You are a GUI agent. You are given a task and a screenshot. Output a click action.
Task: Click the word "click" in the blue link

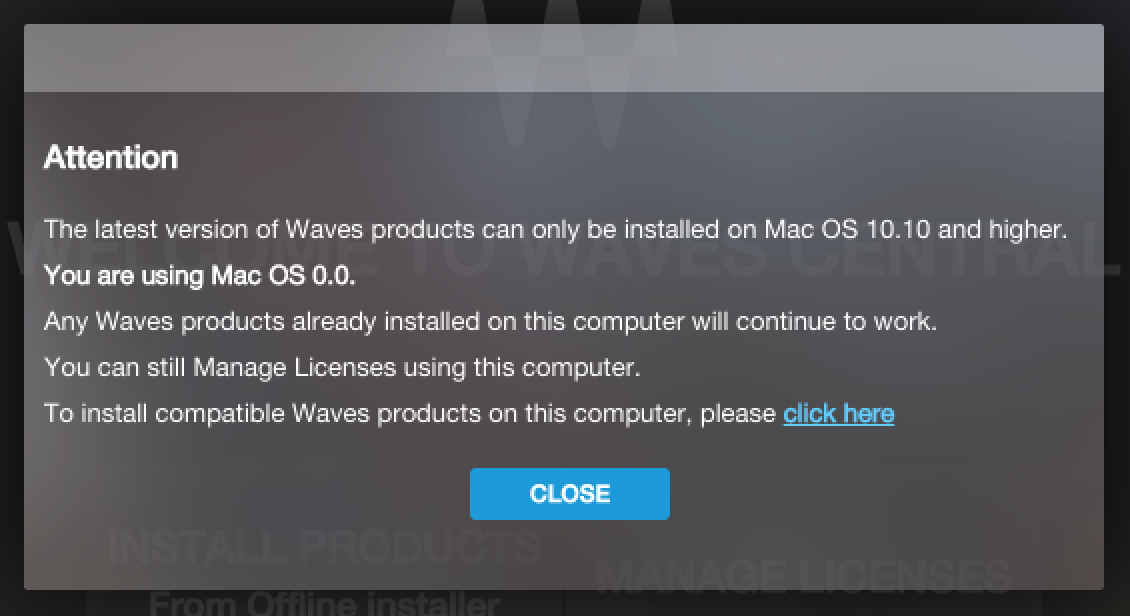[809, 414]
